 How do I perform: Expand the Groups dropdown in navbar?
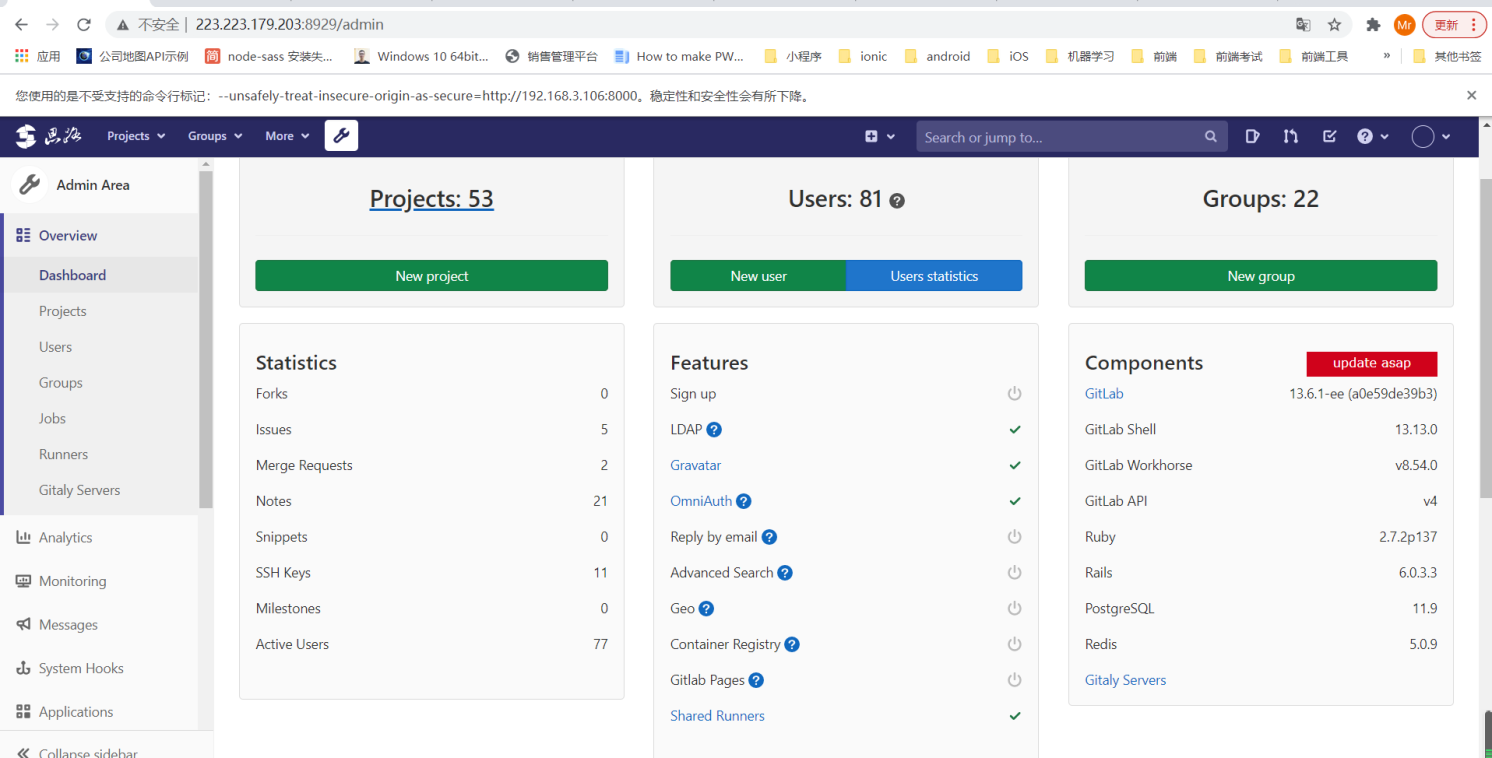pyautogui.click(x=215, y=136)
